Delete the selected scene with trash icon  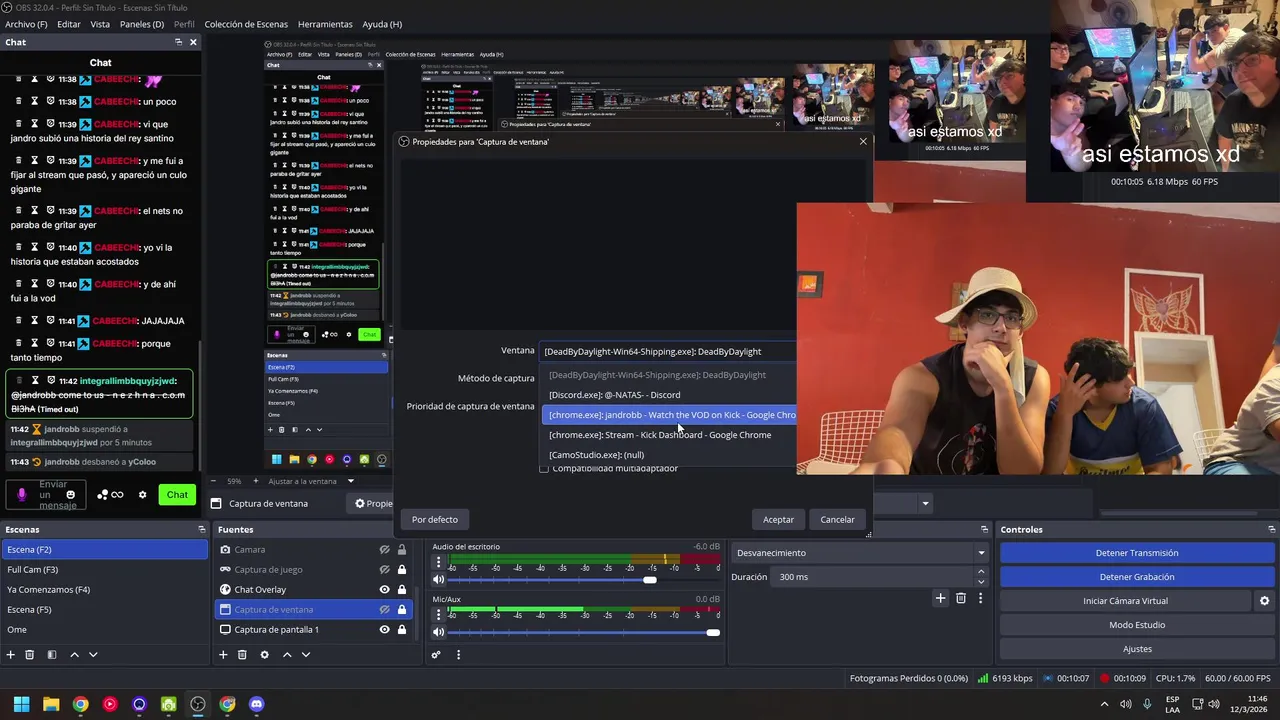tap(30, 655)
